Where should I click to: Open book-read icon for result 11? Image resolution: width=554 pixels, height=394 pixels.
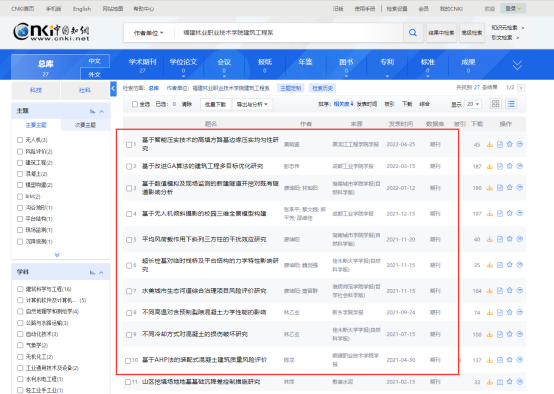click(x=500, y=382)
